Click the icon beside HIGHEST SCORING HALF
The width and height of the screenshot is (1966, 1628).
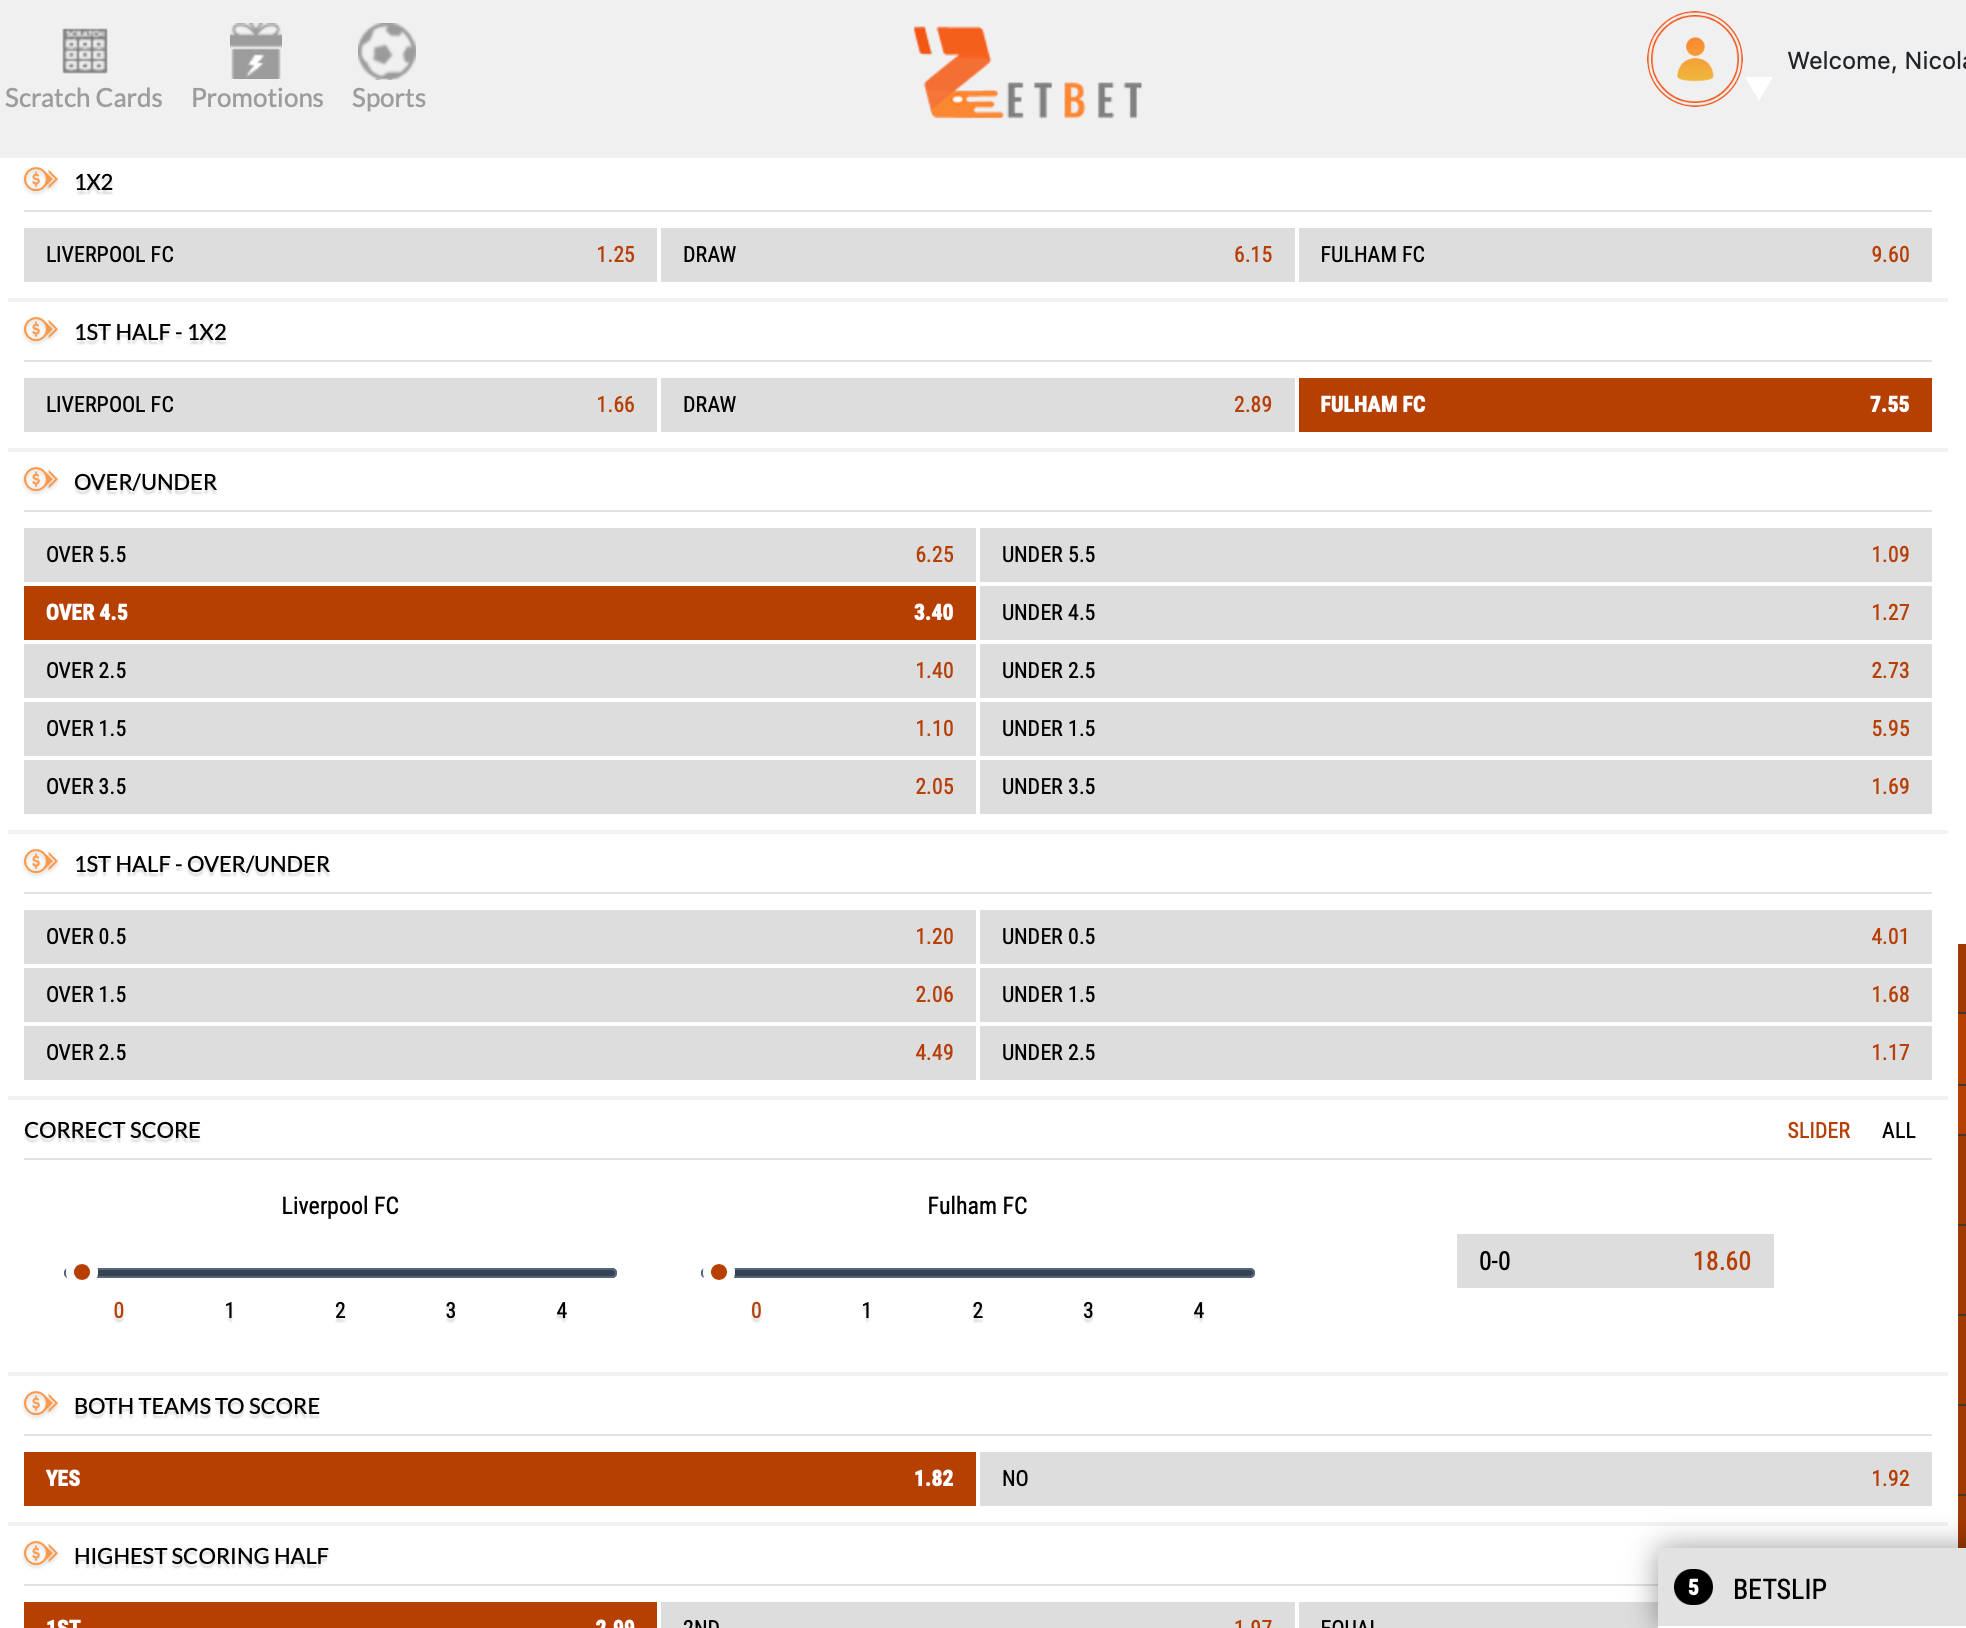point(41,1554)
